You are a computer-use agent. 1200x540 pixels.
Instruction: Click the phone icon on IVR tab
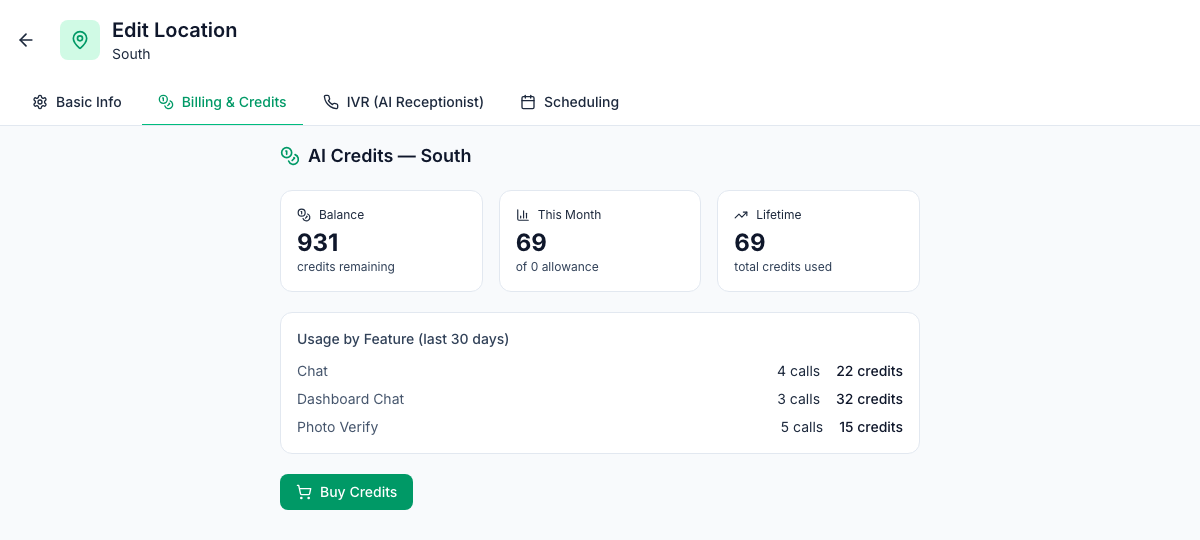[331, 102]
